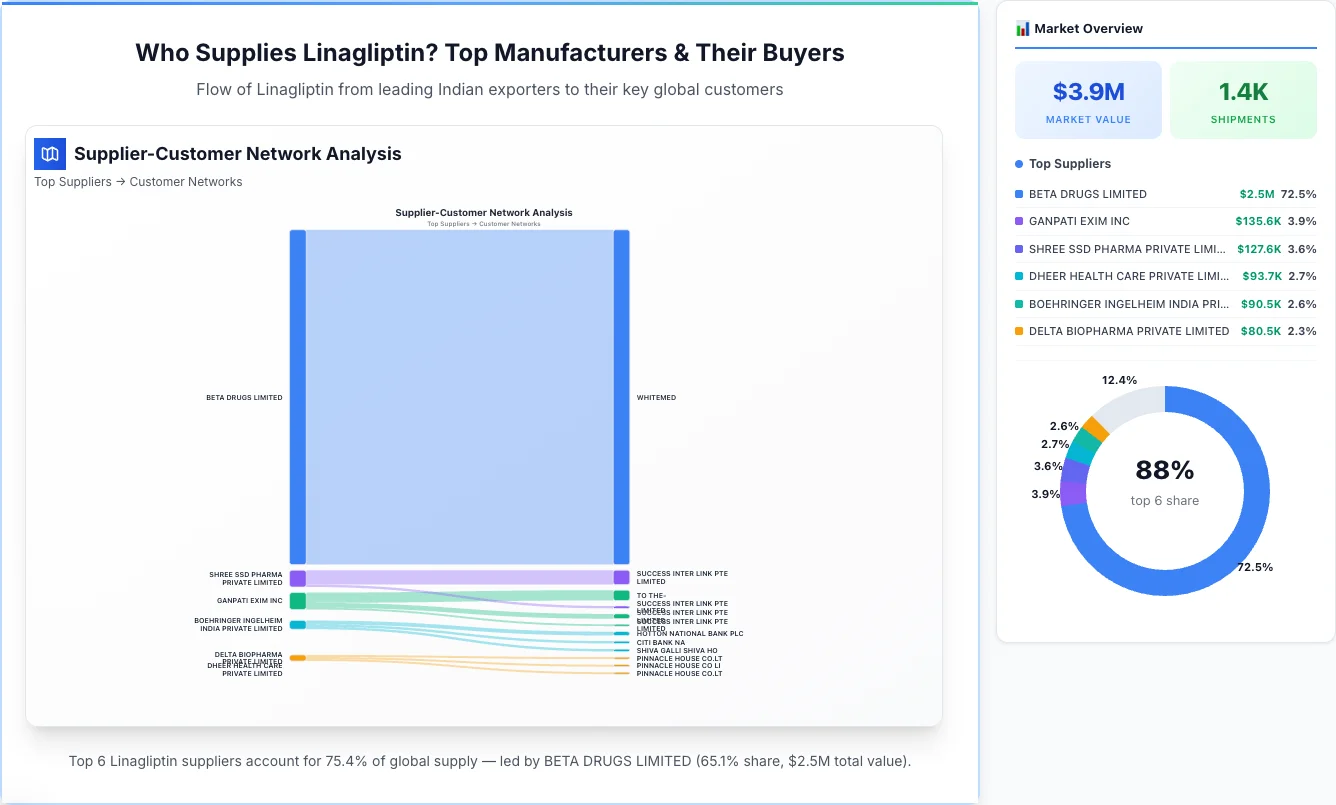
Task: Click the BOEHRINGER INGELHEIM green legend square
Action: (1017, 304)
